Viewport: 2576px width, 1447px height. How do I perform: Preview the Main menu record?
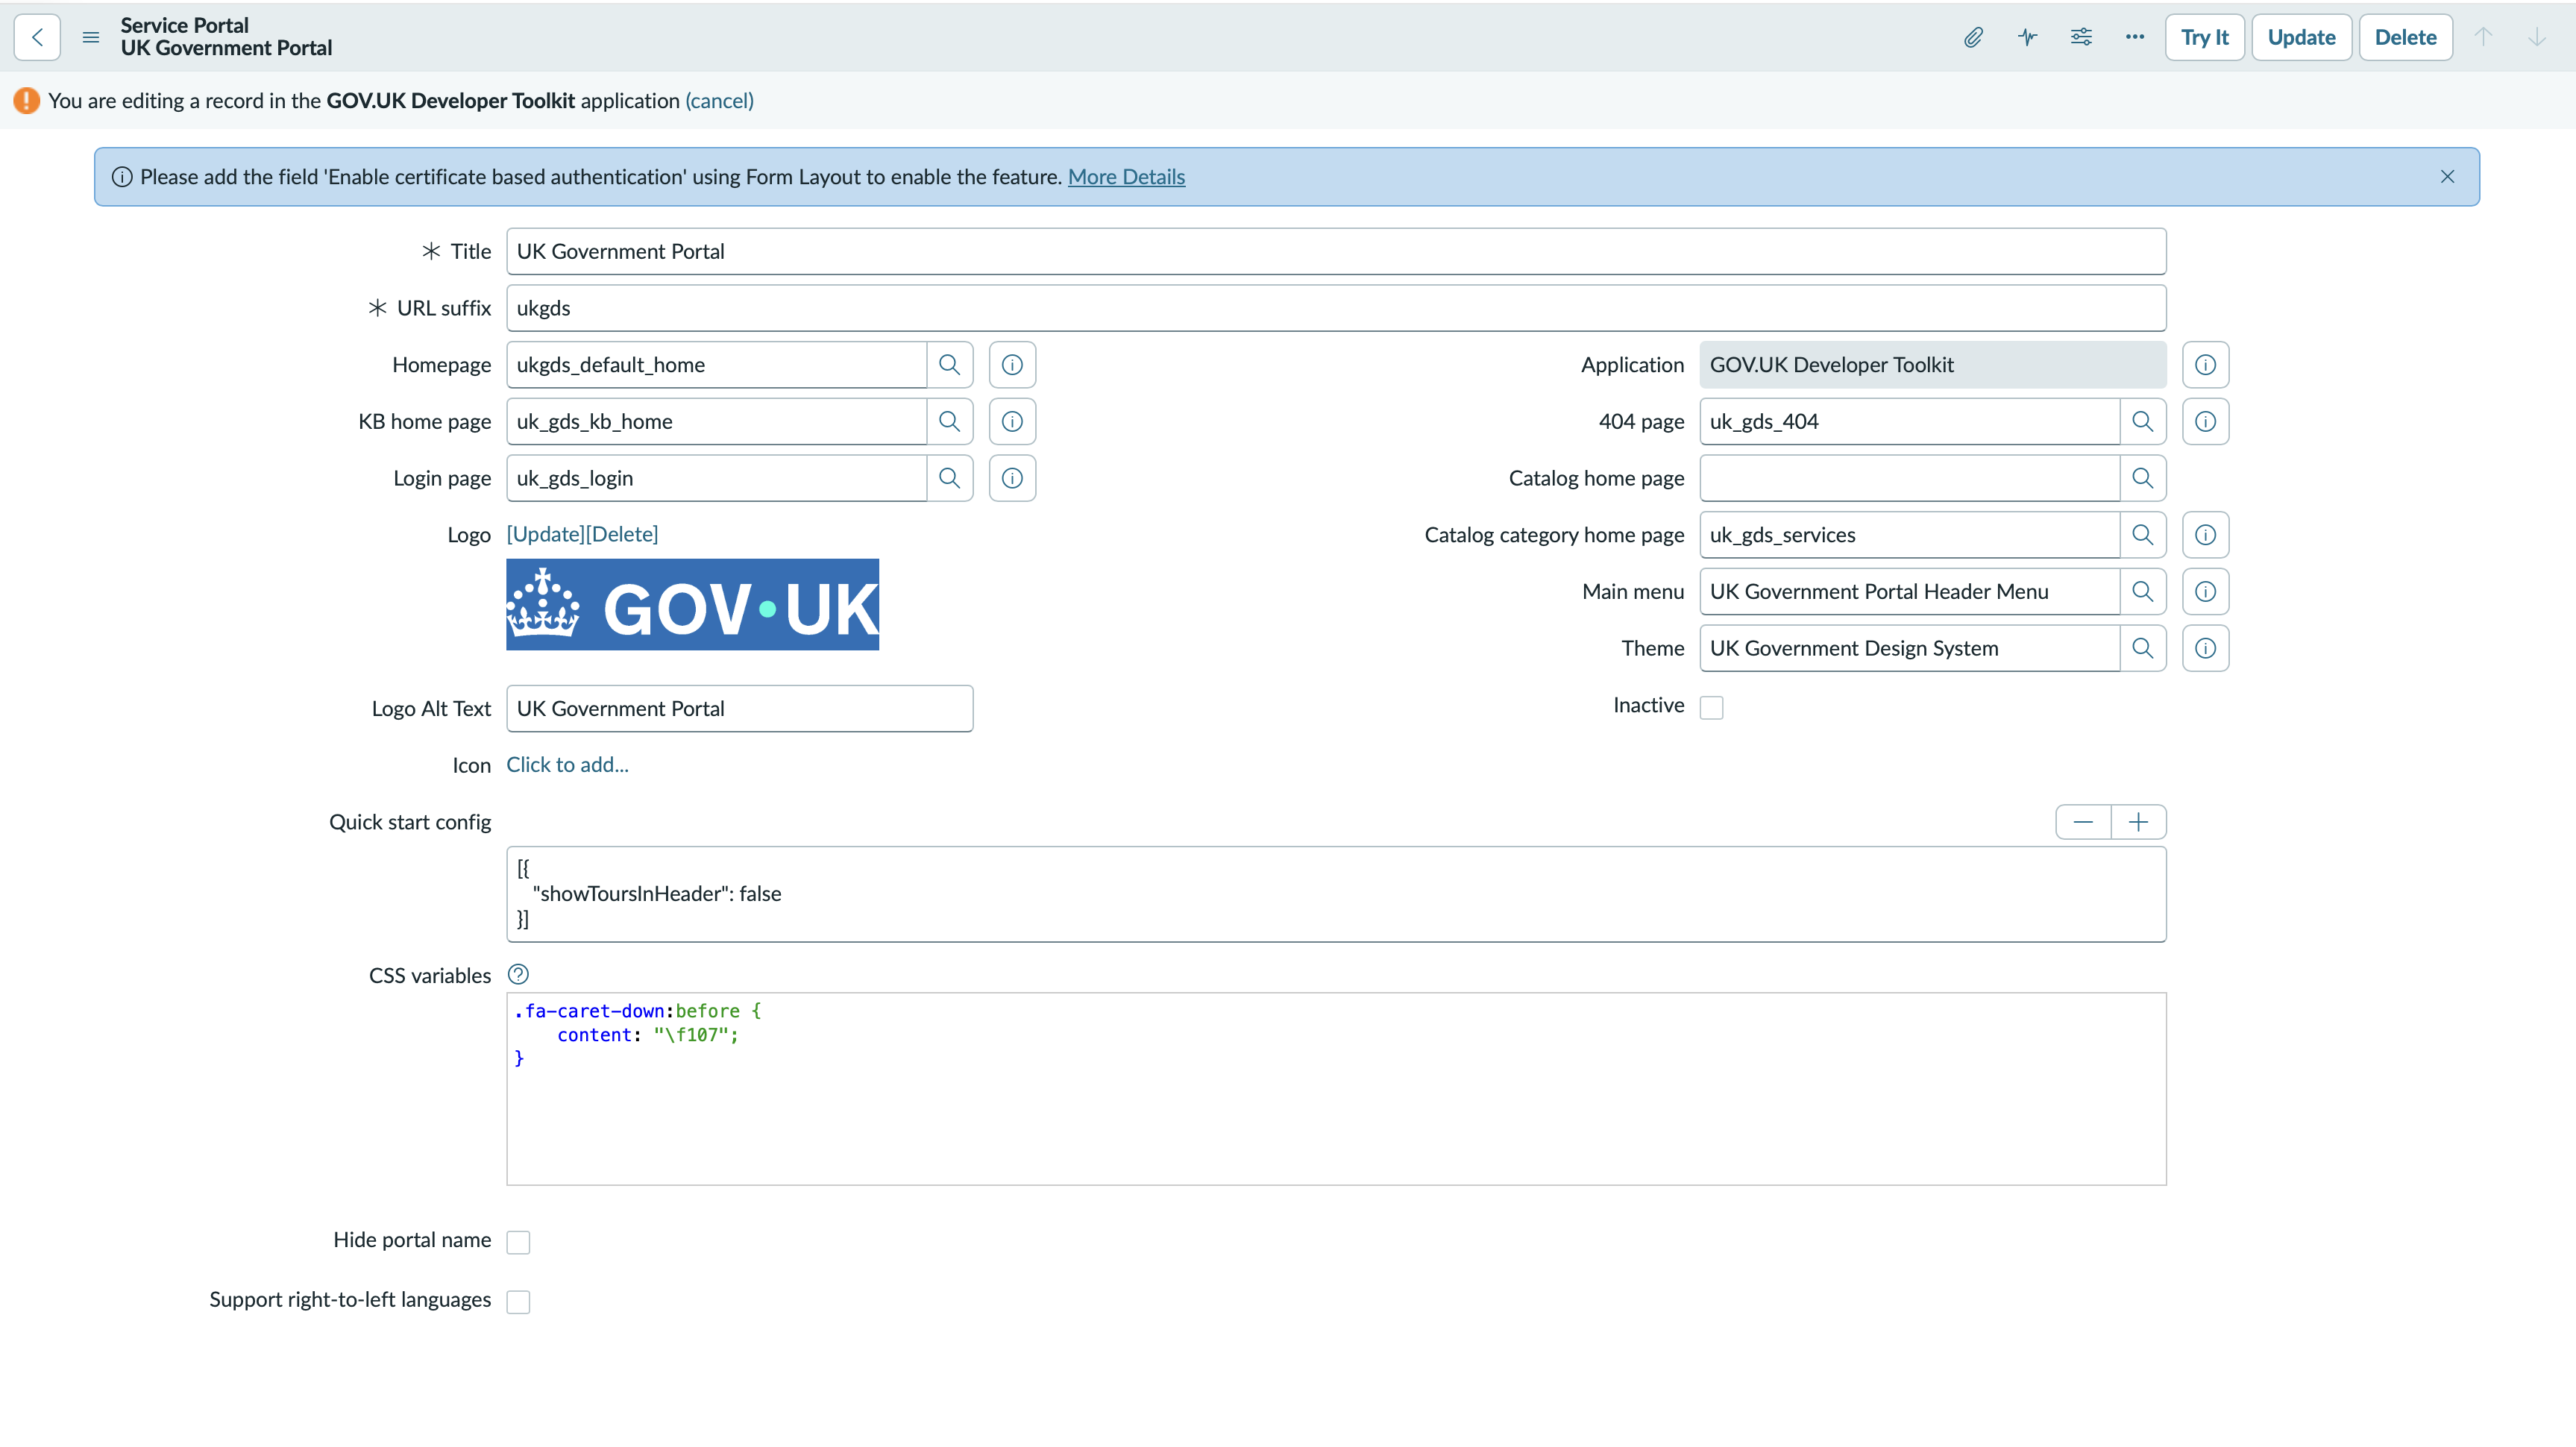coord(2205,592)
